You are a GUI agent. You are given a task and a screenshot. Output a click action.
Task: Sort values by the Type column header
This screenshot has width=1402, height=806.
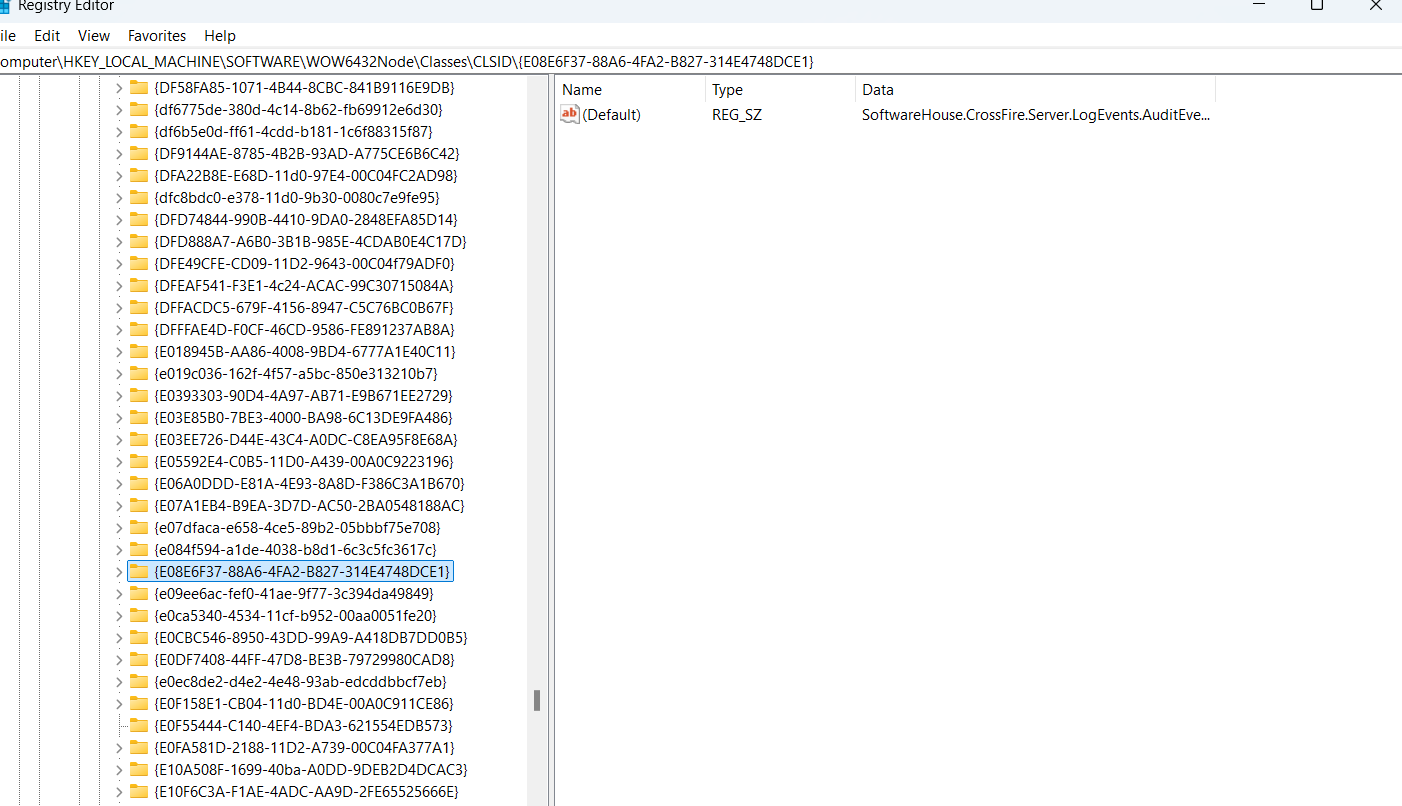780,90
